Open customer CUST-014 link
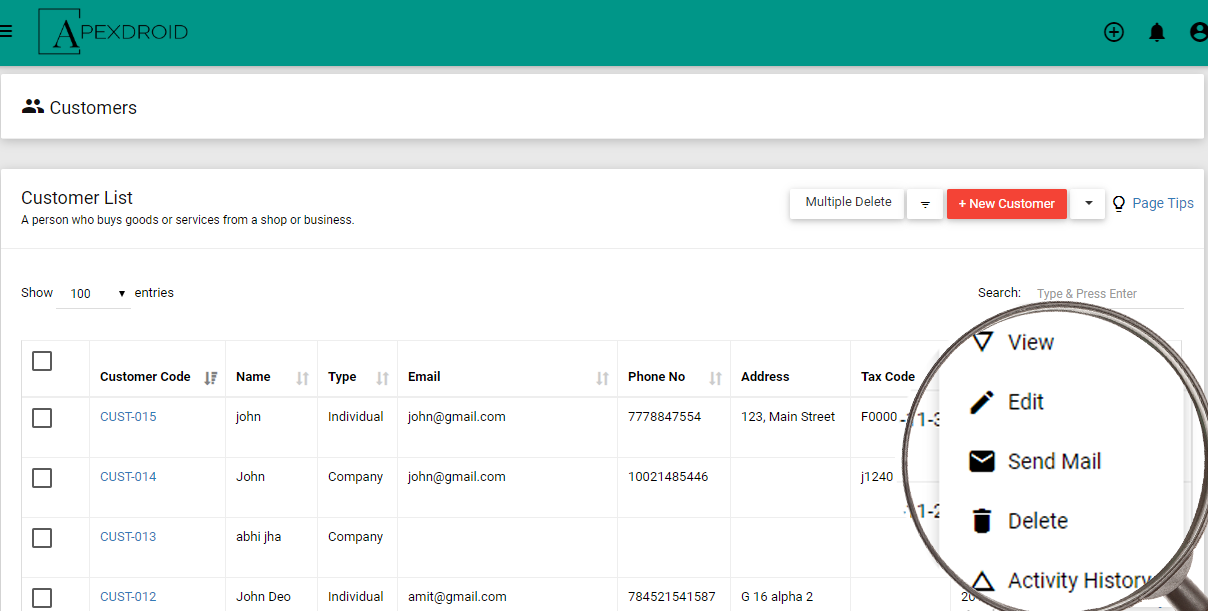This screenshot has width=1208, height=611. pyautogui.click(x=128, y=477)
